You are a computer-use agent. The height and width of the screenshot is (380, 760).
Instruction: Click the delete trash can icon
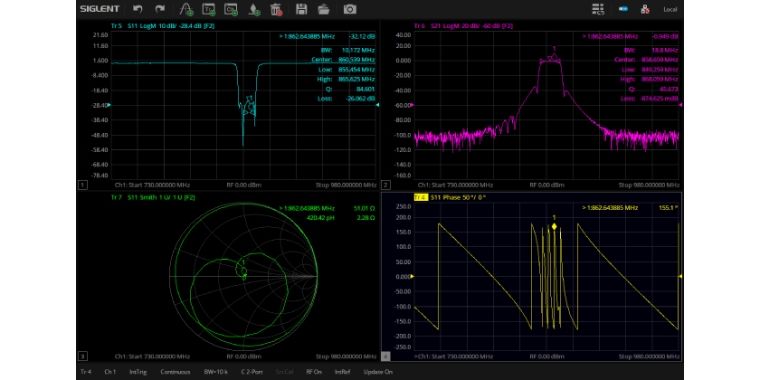pyautogui.click(x=276, y=9)
